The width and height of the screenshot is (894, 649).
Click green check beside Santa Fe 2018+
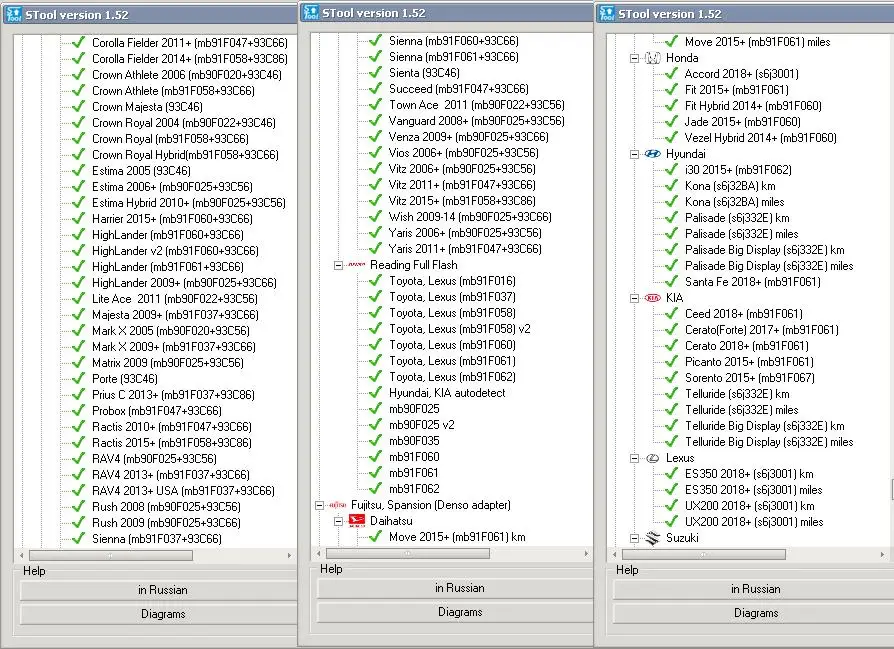(672, 281)
